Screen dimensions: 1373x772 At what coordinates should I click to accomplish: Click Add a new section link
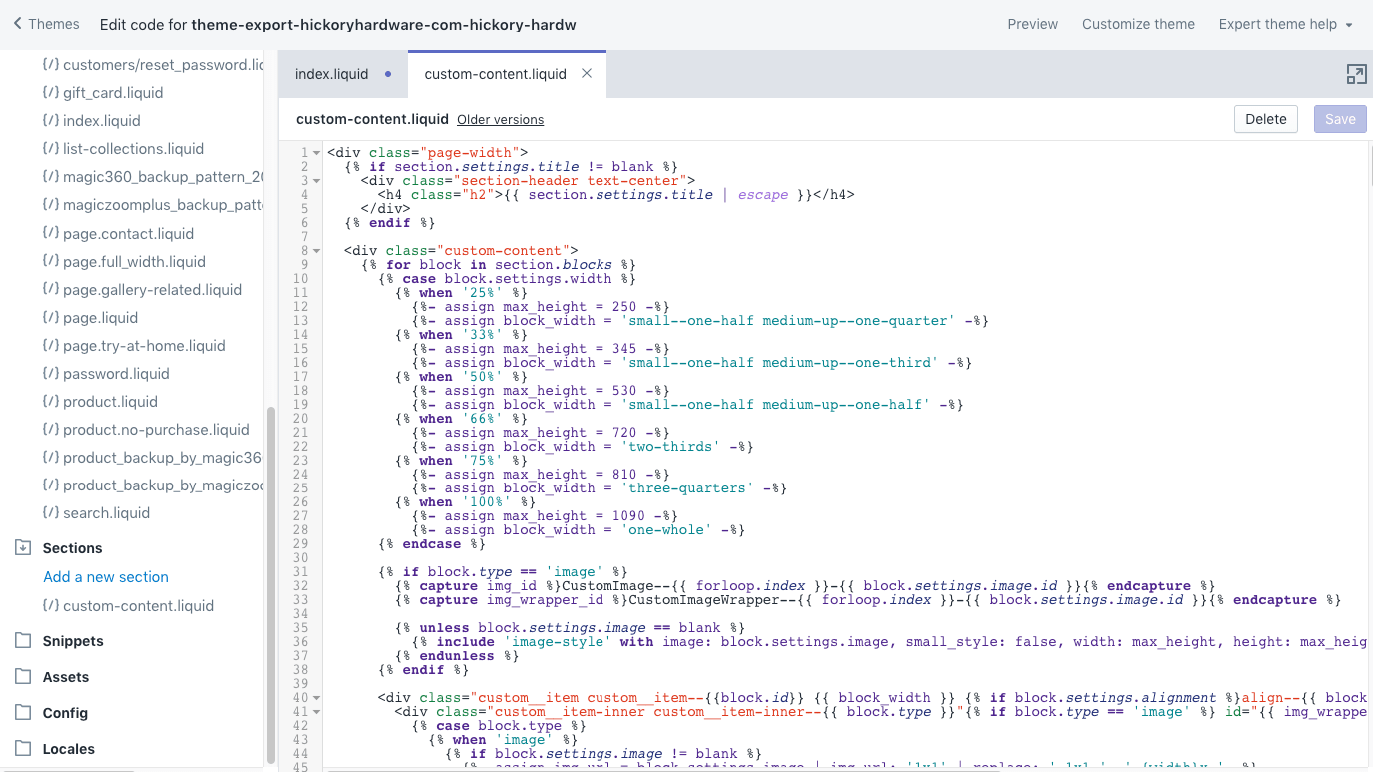106,576
